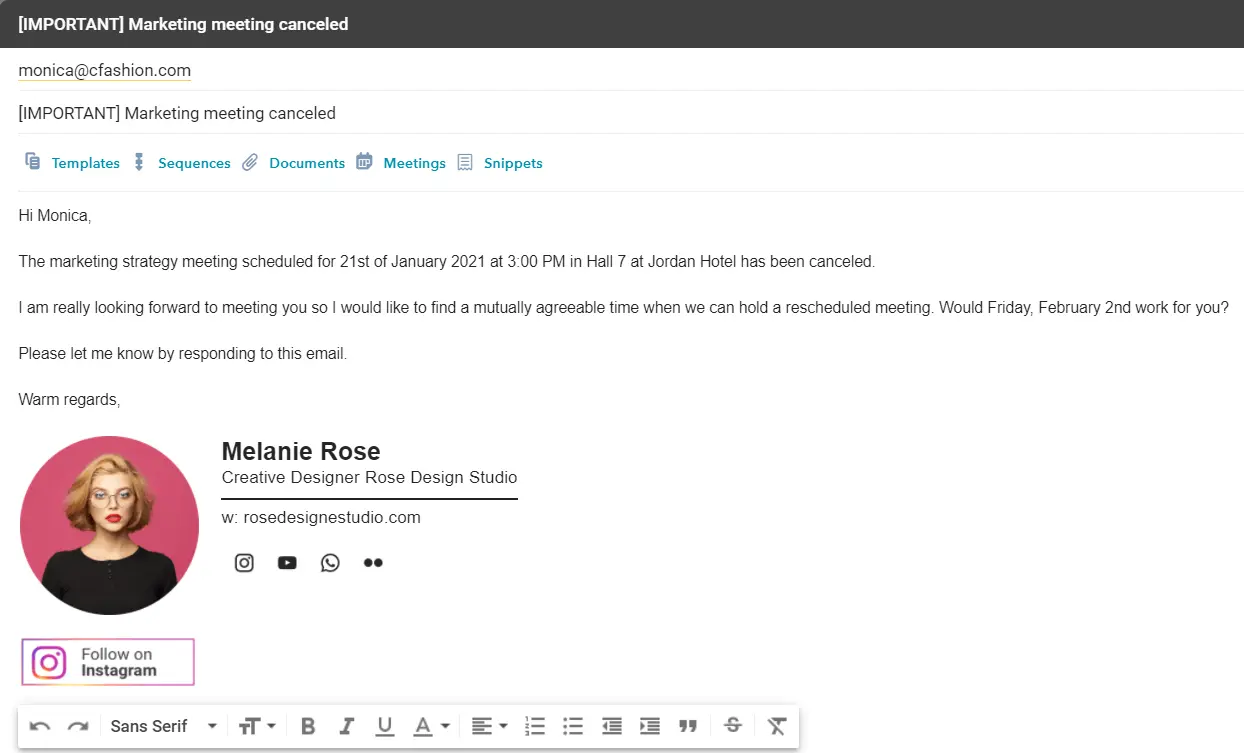Click the undo arrow icon
The height and width of the screenshot is (753, 1244).
tap(40, 726)
